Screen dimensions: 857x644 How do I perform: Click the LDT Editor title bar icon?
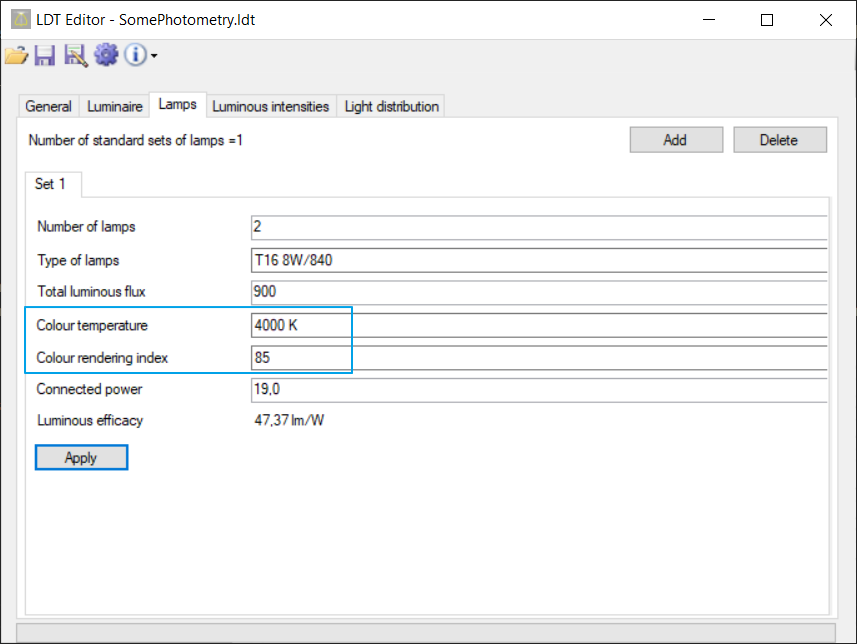(17, 19)
